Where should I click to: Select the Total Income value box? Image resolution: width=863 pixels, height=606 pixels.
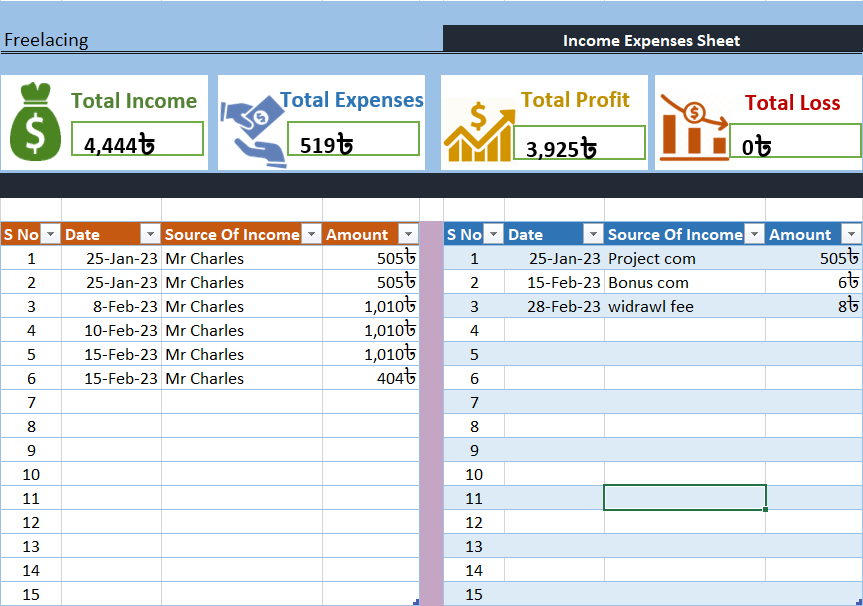(x=138, y=140)
